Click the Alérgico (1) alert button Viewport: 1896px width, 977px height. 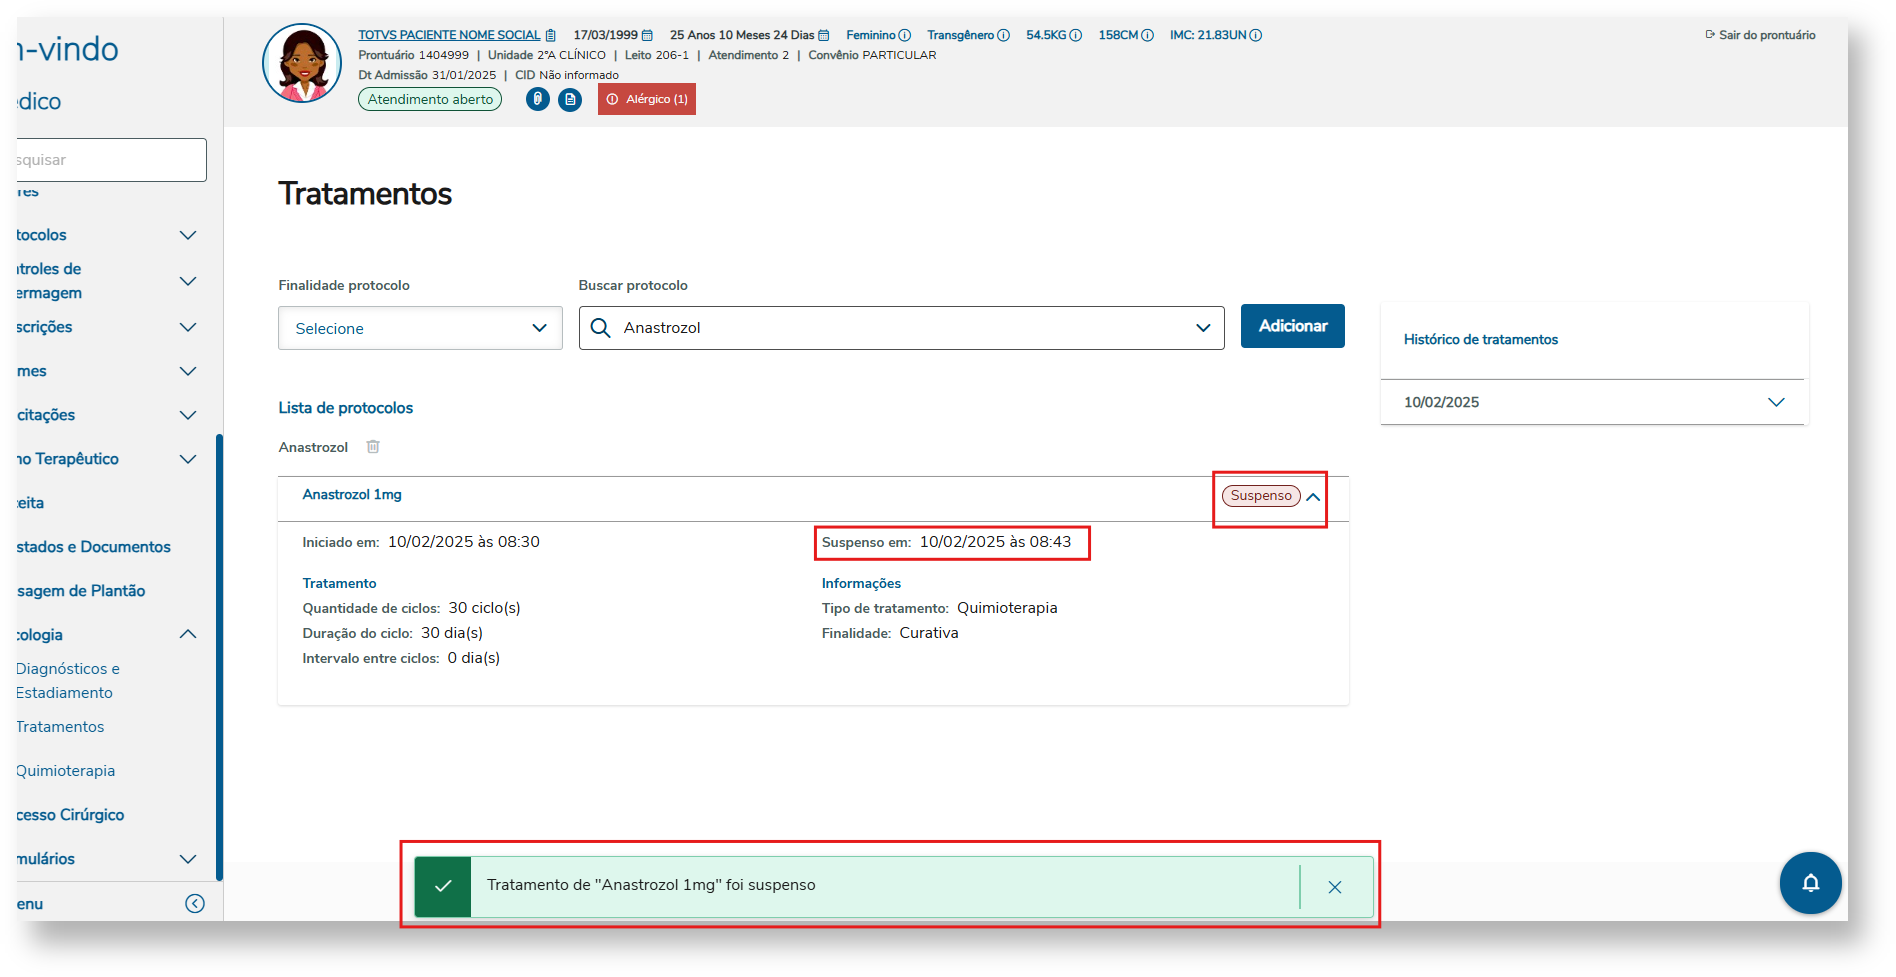coord(647,99)
